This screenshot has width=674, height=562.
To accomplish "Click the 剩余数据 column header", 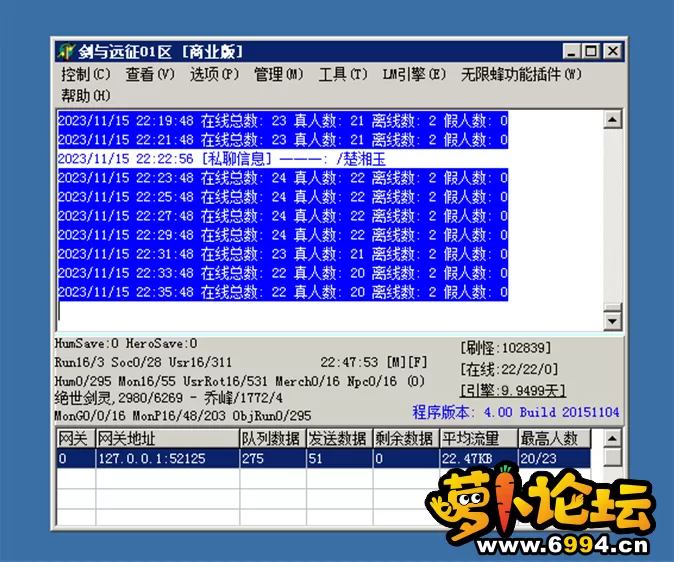I will (x=406, y=439).
